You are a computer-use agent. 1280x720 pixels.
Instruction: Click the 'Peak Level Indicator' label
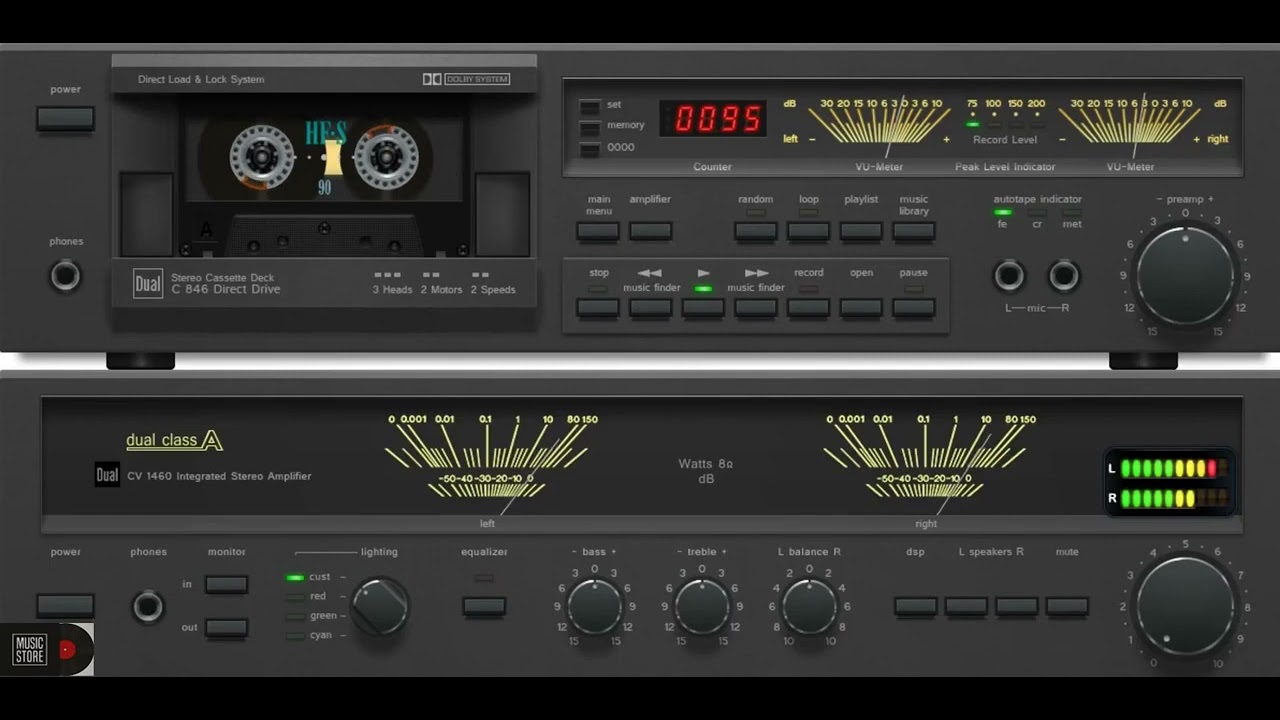pyautogui.click(x=1005, y=167)
